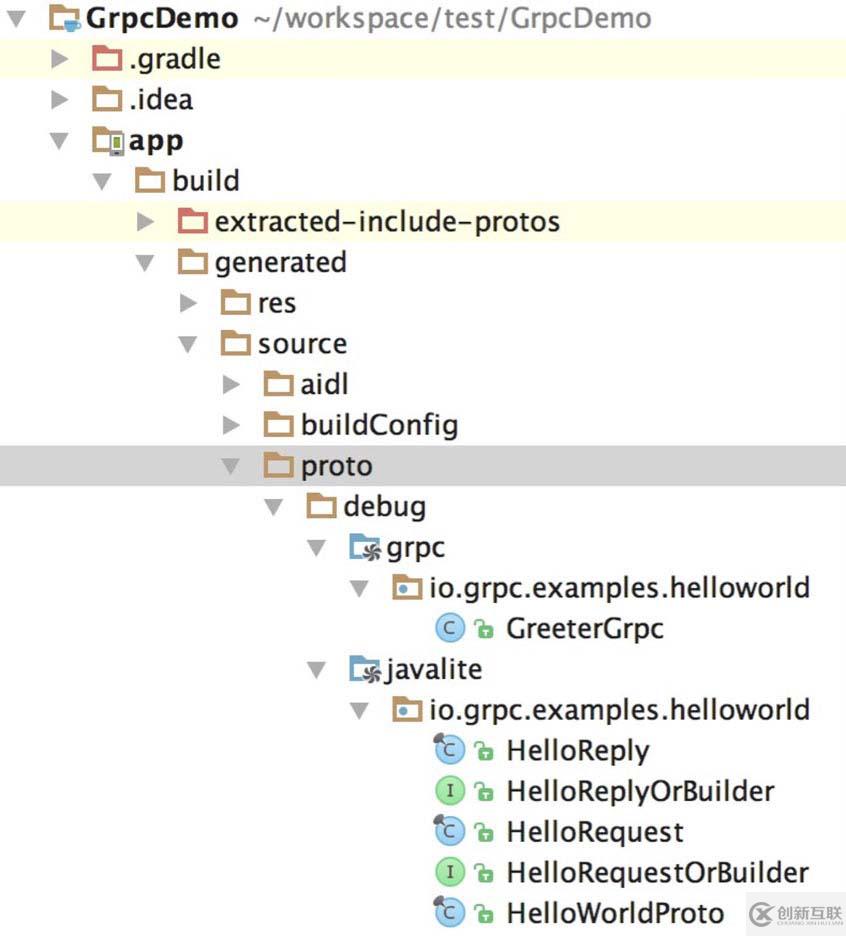This screenshot has width=846, height=936.
Task: Expand the aidl folder arrow
Action: tap(231, 385)
